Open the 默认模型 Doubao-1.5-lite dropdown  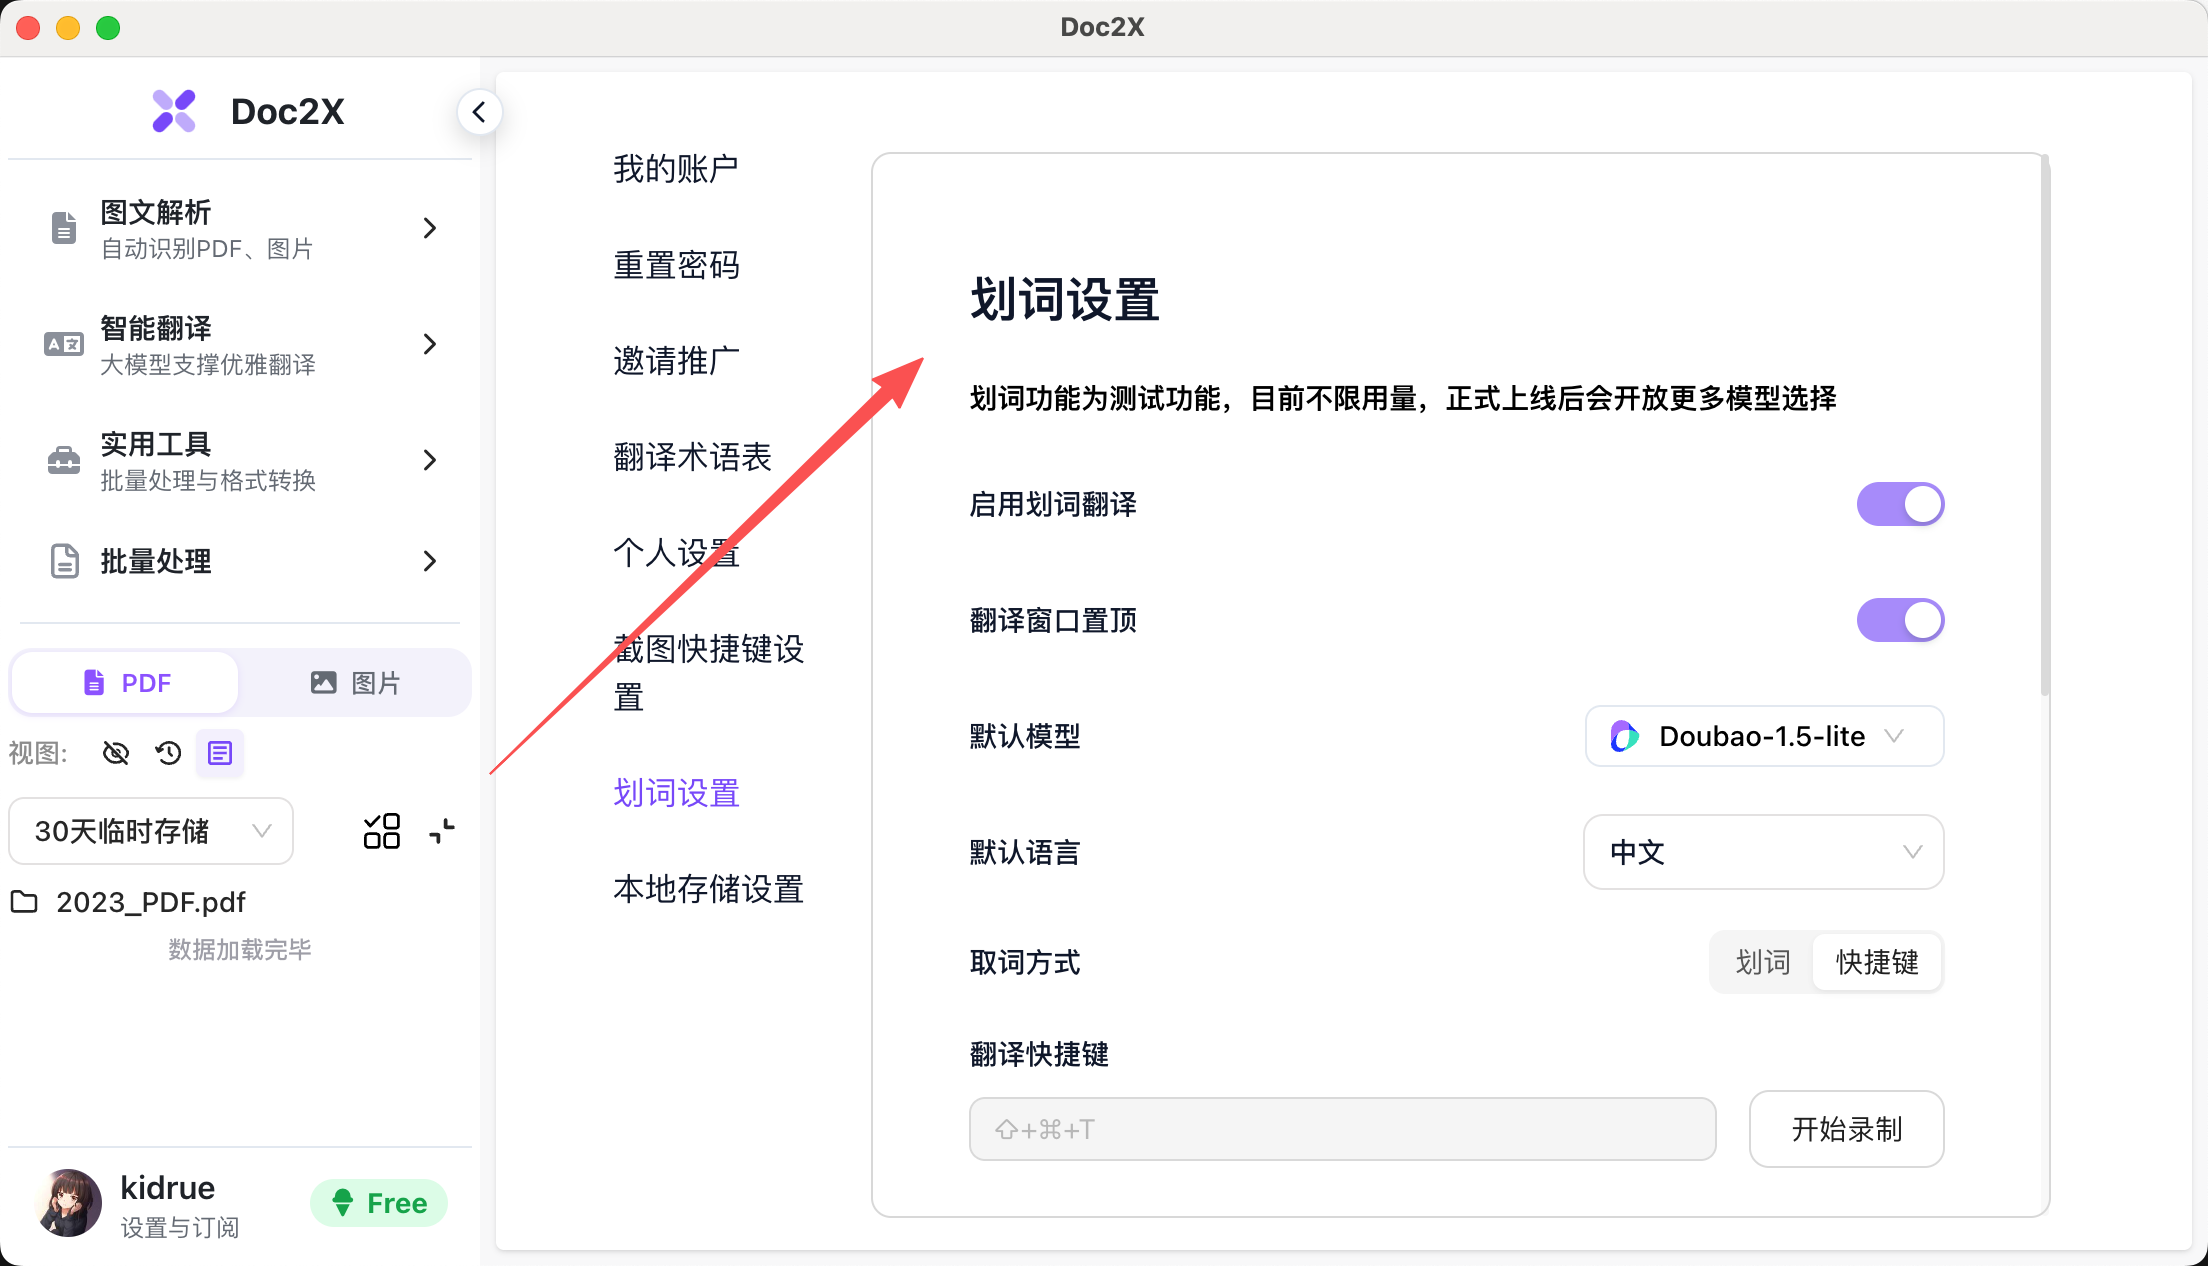1763,736
